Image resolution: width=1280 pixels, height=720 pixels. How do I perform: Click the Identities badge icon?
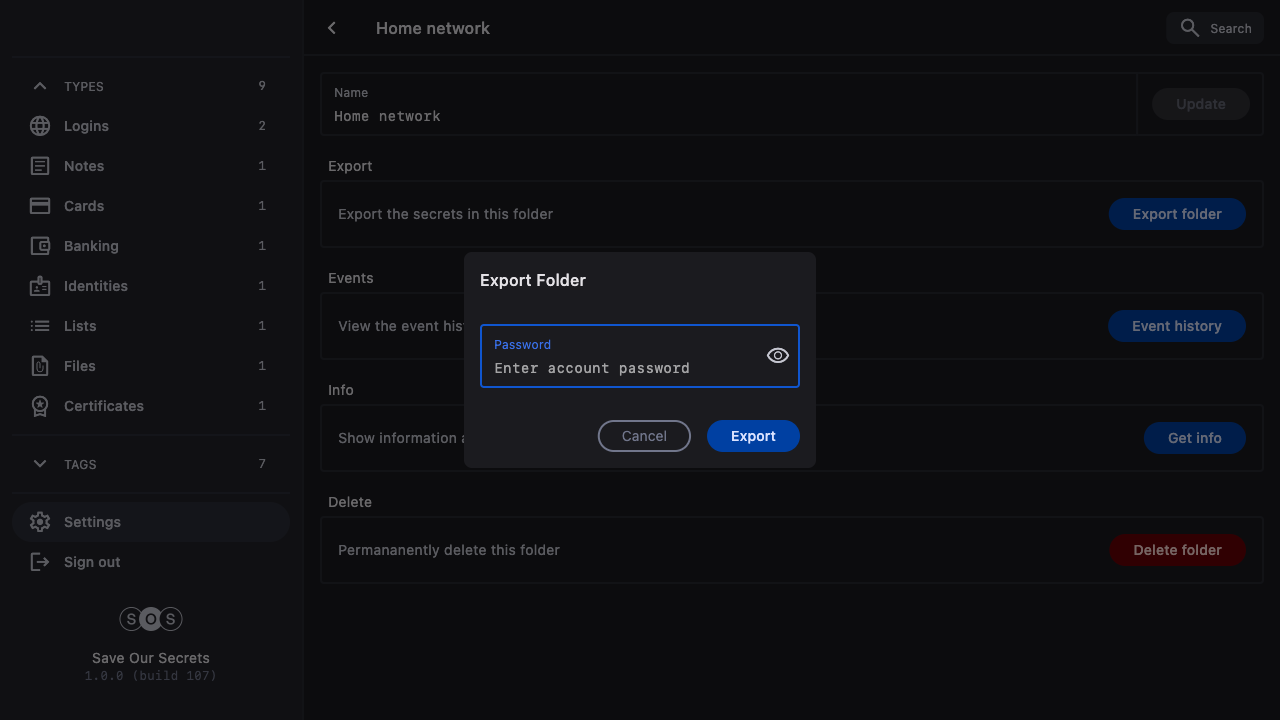point(40,286)
